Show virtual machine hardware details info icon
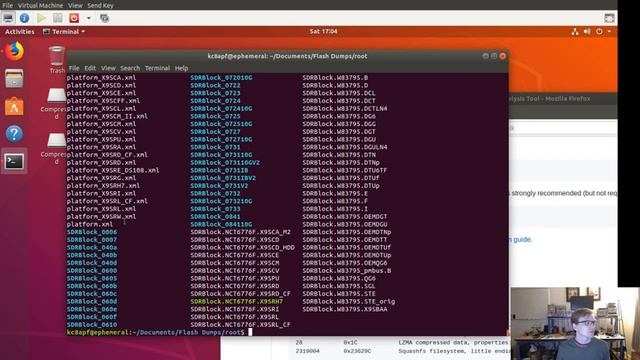This screenshot has width=640, height=360. 24,18
